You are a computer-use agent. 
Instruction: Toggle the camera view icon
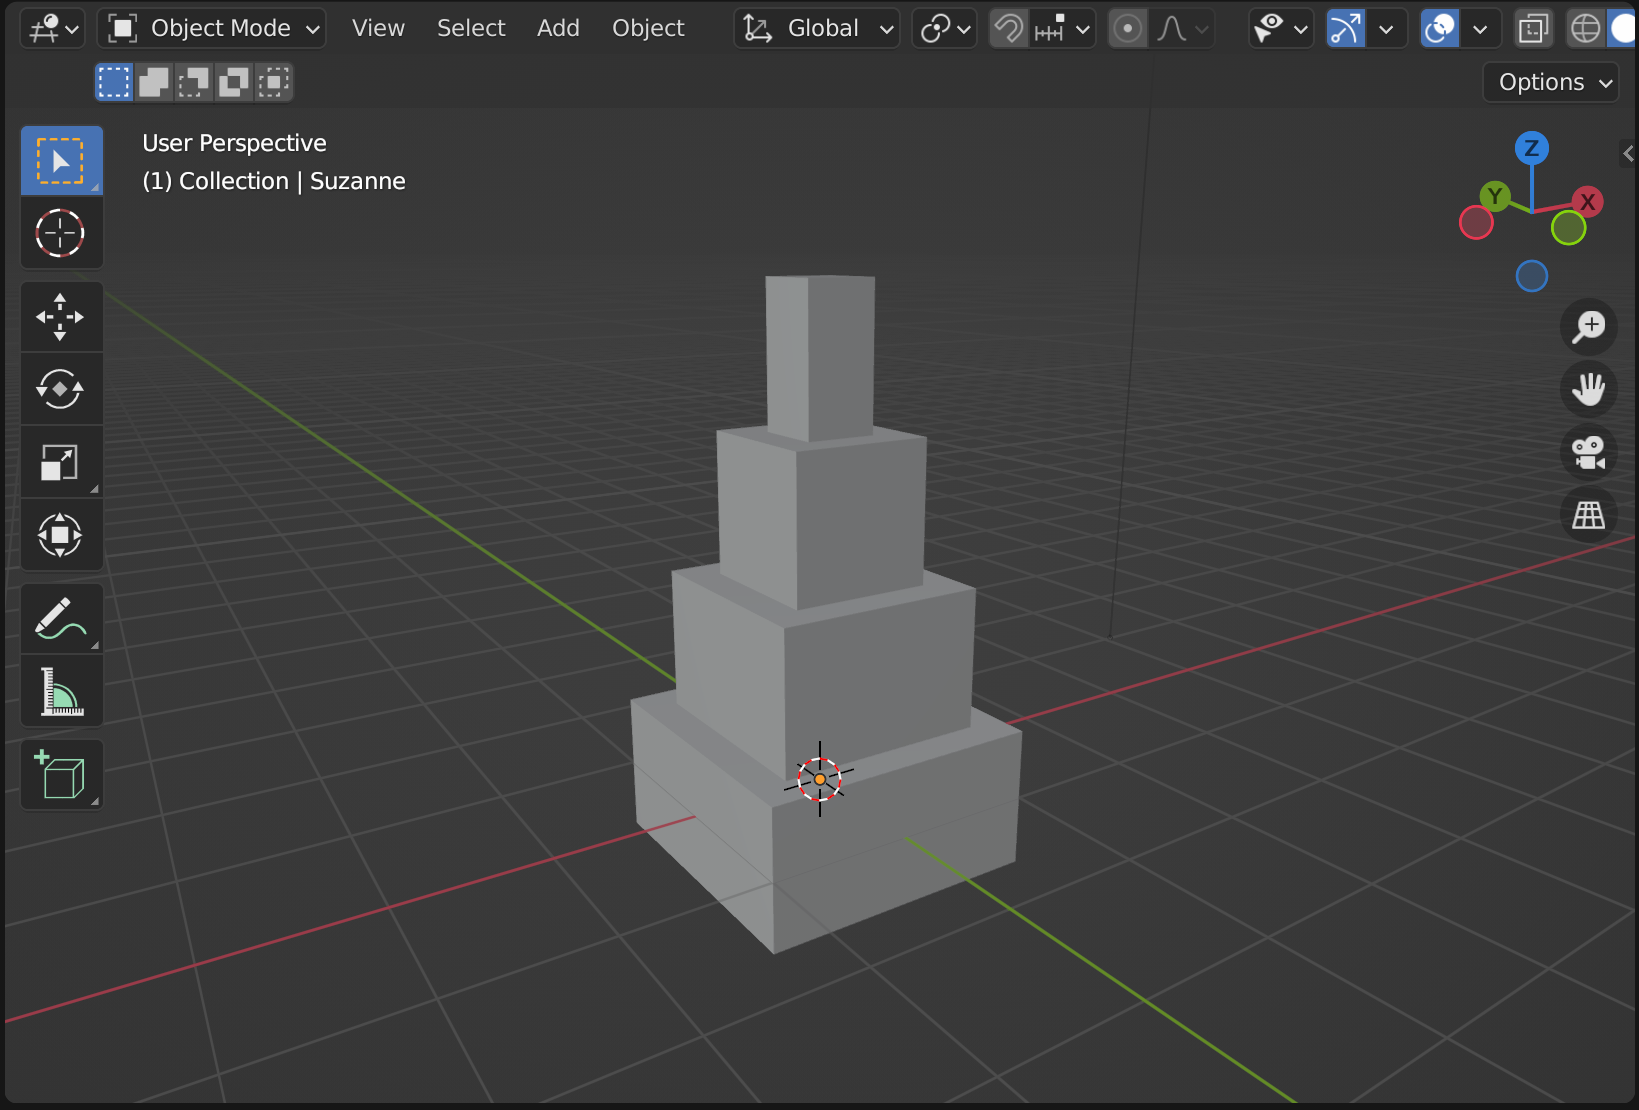(1588, 452)
